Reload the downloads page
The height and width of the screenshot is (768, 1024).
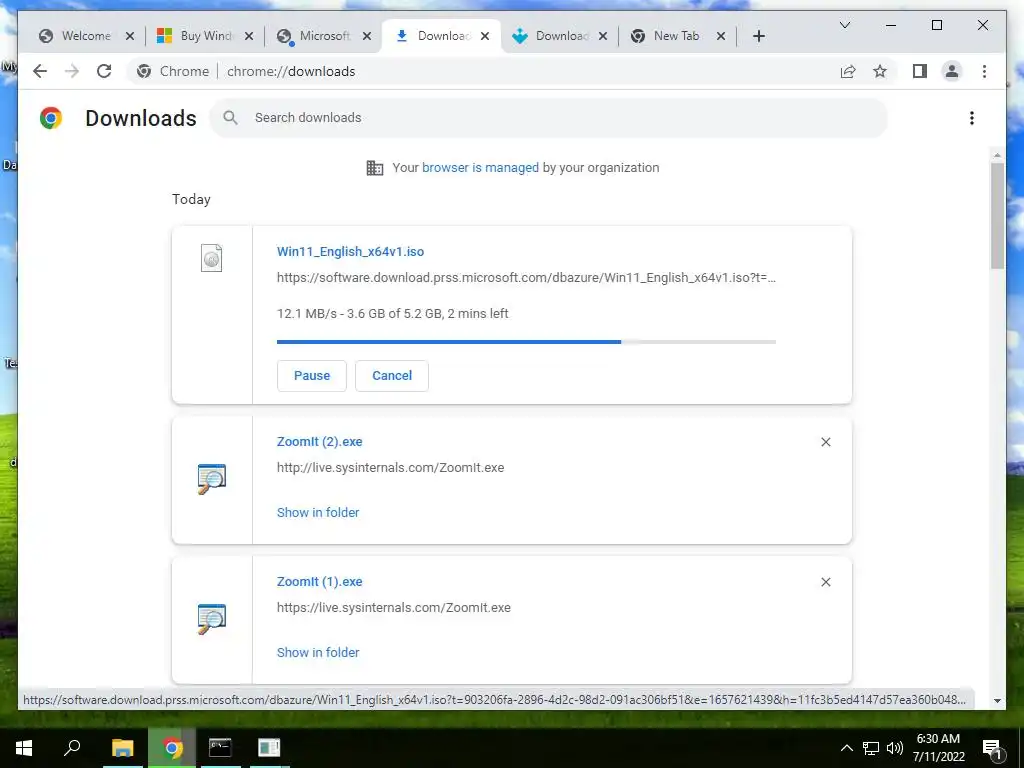point(104,71)
